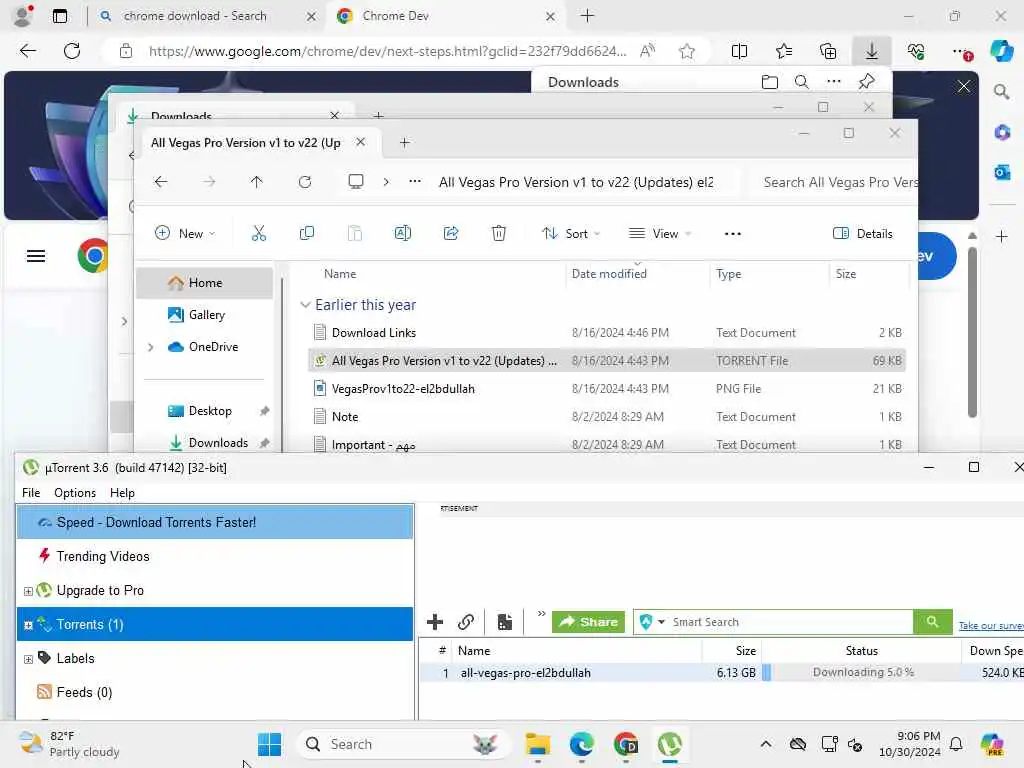Show hidden system tray icons
This screenshot has width=1024, height=768.
point(765,744)
